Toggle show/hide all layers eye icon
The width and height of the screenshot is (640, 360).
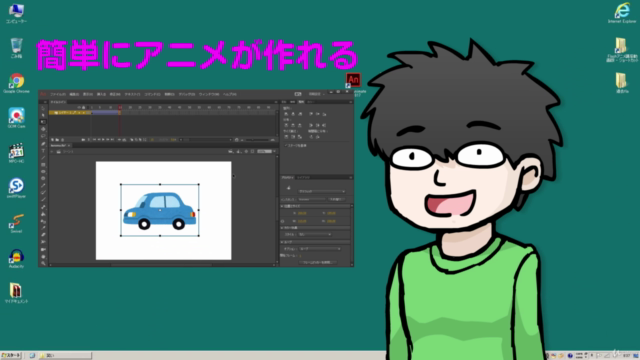point(79,107)
